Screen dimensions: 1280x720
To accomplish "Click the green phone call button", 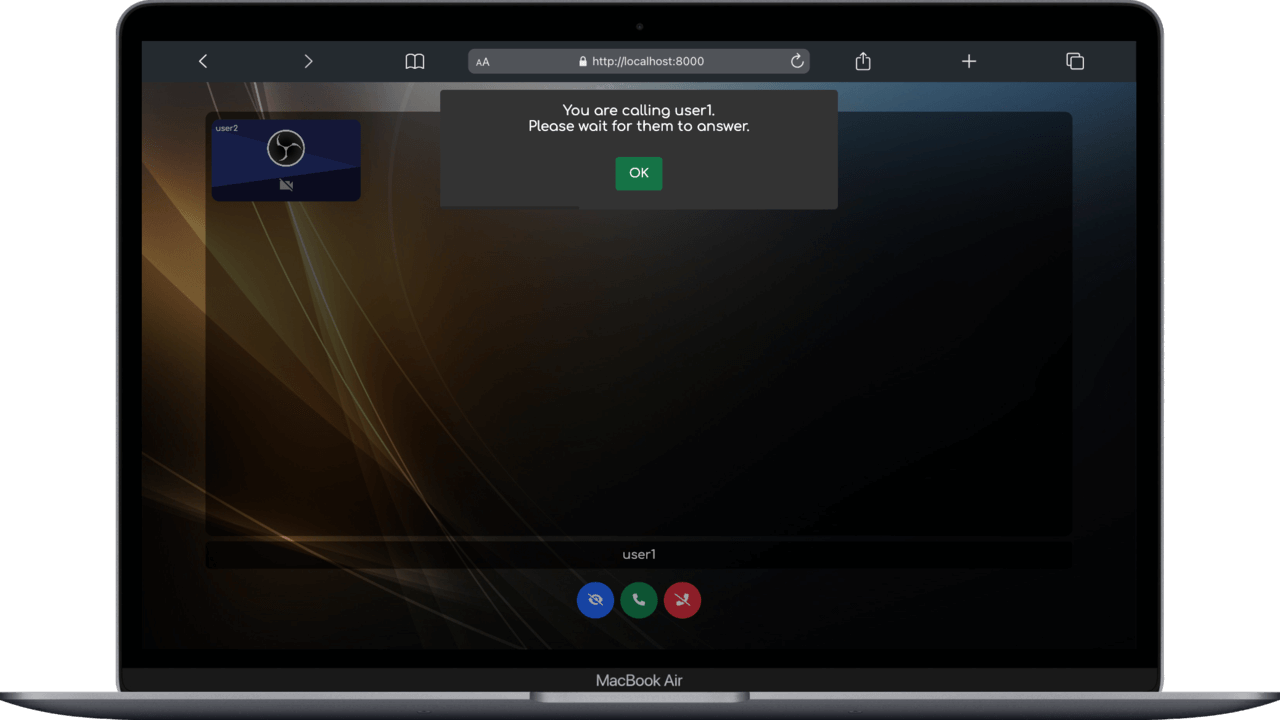I will [639, 600].
